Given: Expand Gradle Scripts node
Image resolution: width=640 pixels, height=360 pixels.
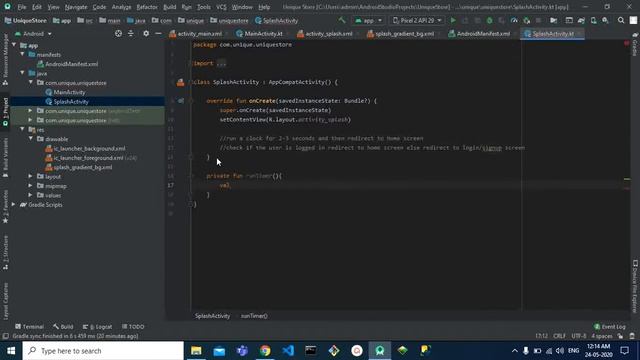Looking at the screenshot, I should tap(14, 204).
